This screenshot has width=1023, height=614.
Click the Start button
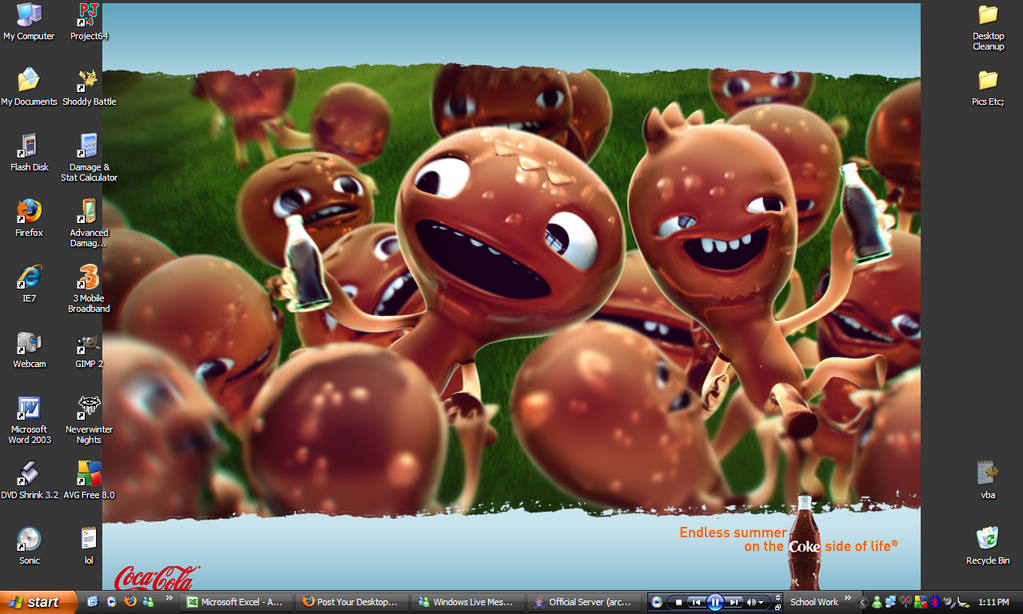click(x=38, y=602)
